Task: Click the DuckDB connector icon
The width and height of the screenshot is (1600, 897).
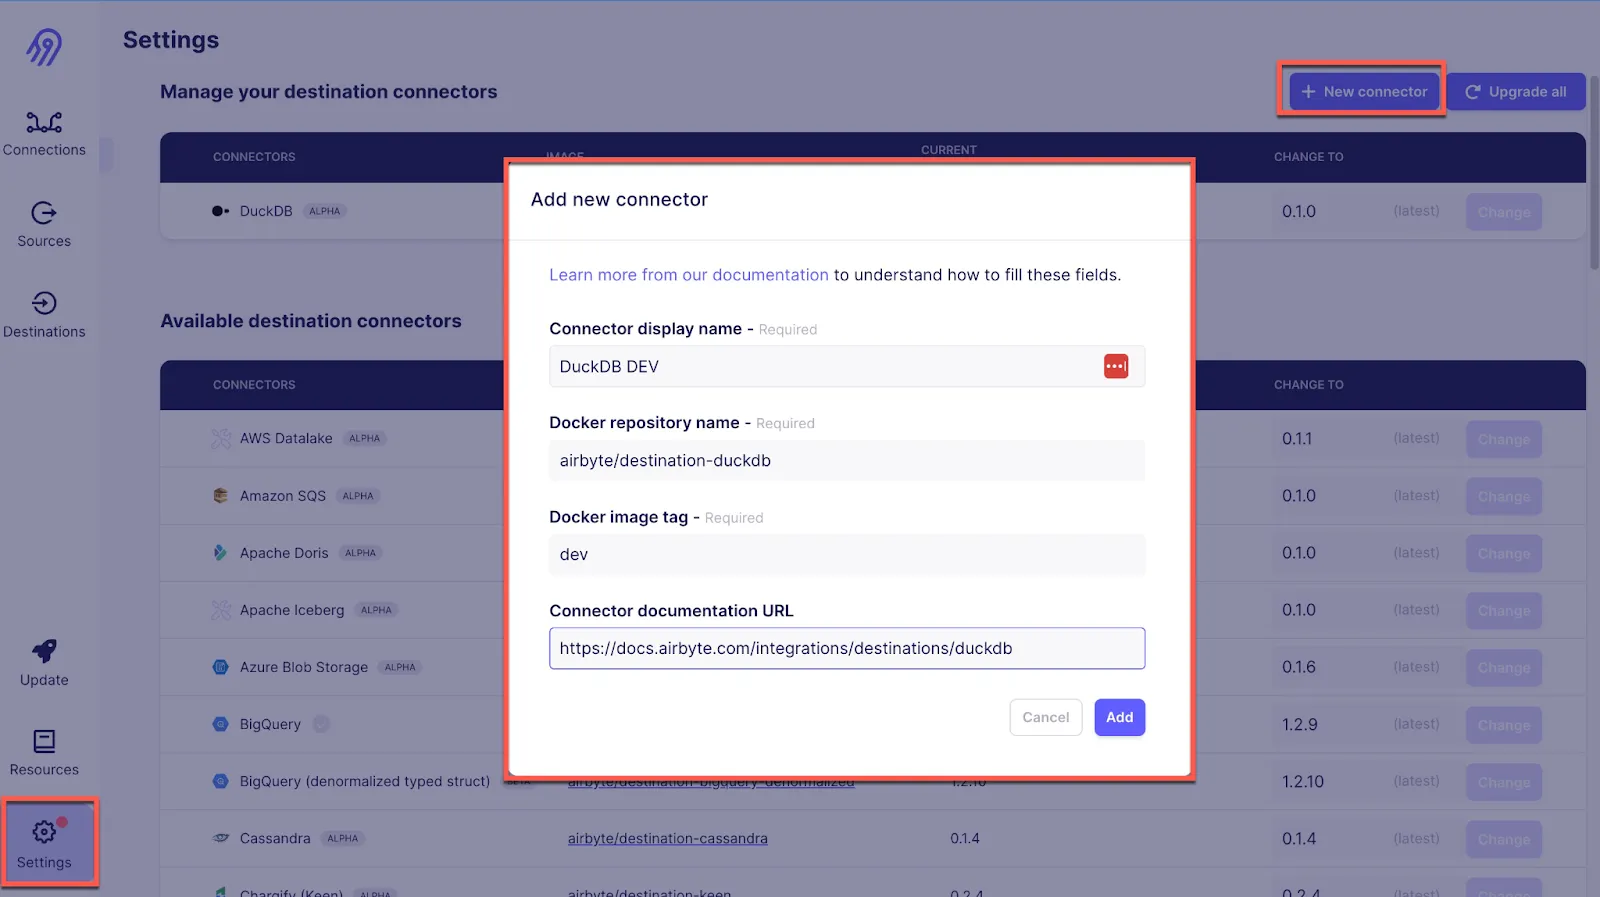Action: tap(220, 211)
